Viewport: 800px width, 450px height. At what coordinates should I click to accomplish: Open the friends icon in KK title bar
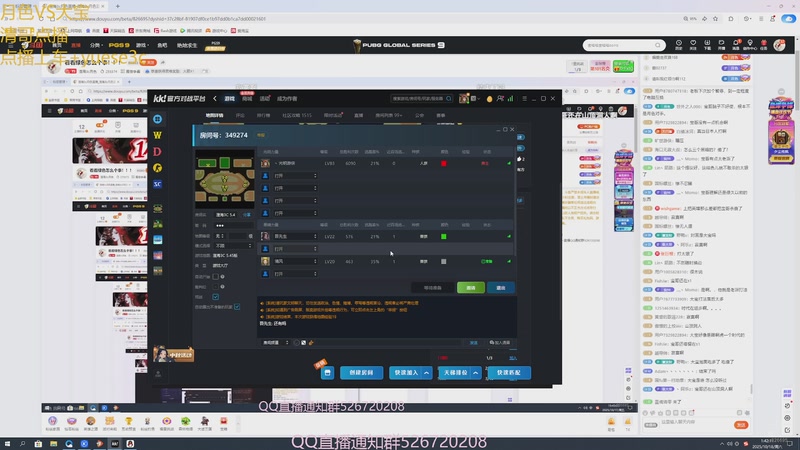500,98
